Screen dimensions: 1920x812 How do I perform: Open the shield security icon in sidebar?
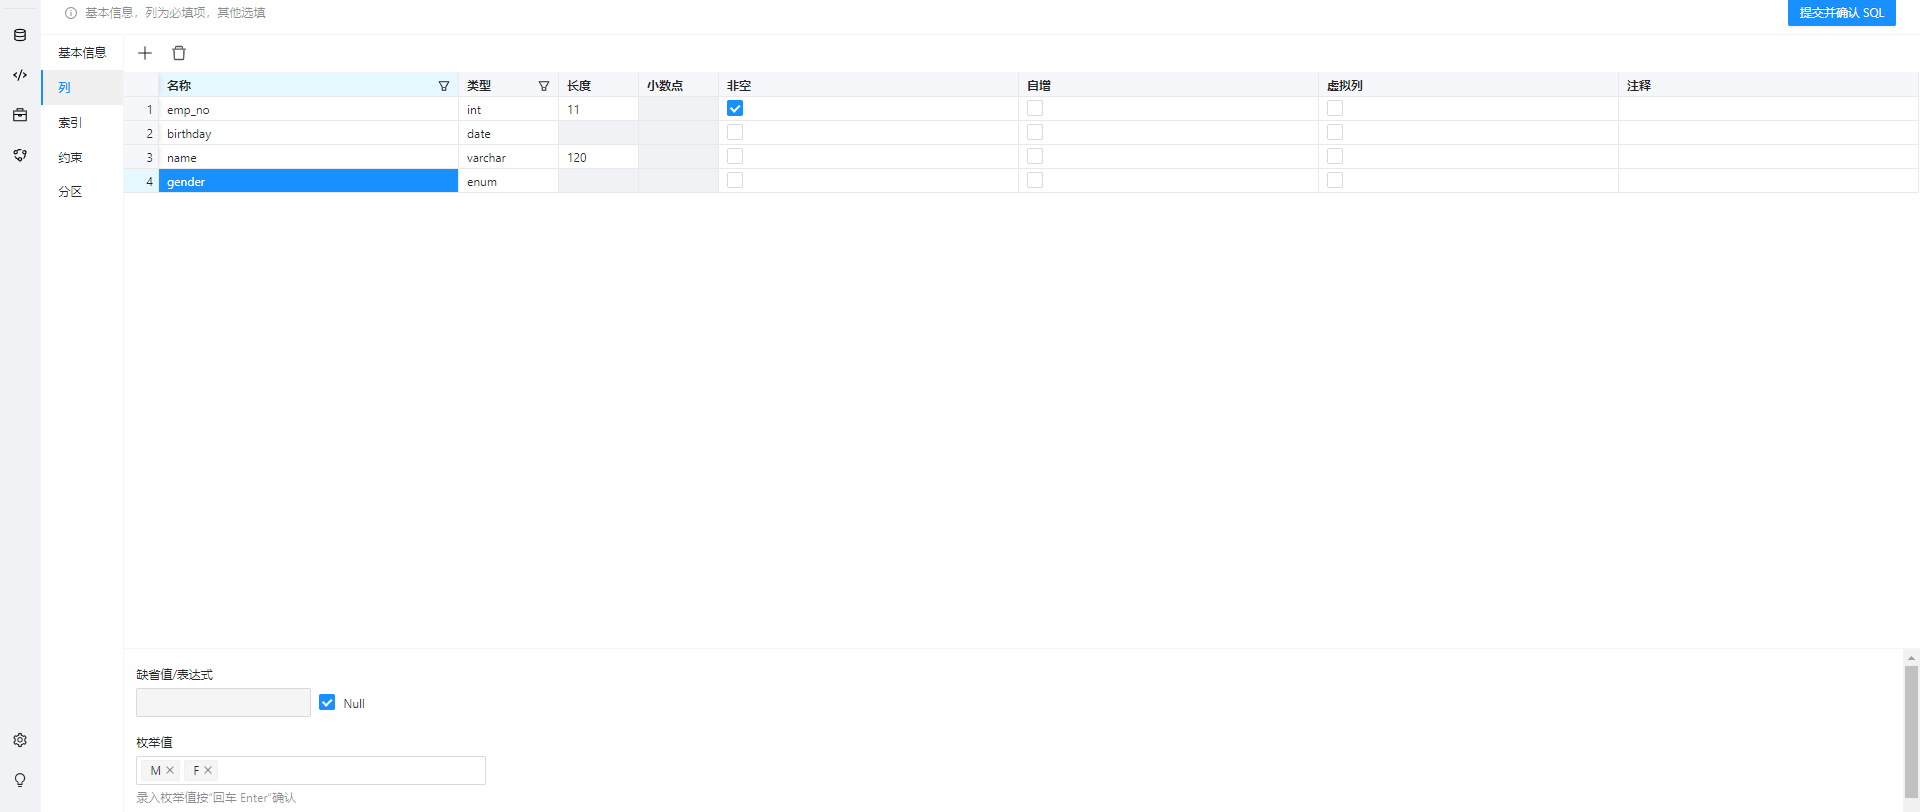[x=20, y=155]
